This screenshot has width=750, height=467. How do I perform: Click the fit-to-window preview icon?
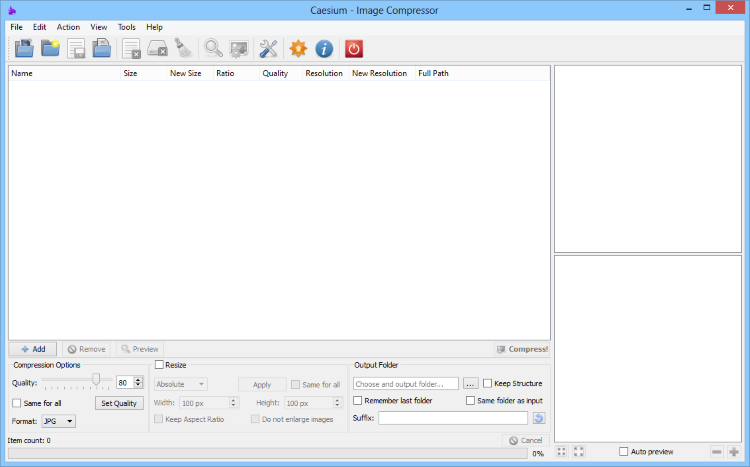(562, 451)
